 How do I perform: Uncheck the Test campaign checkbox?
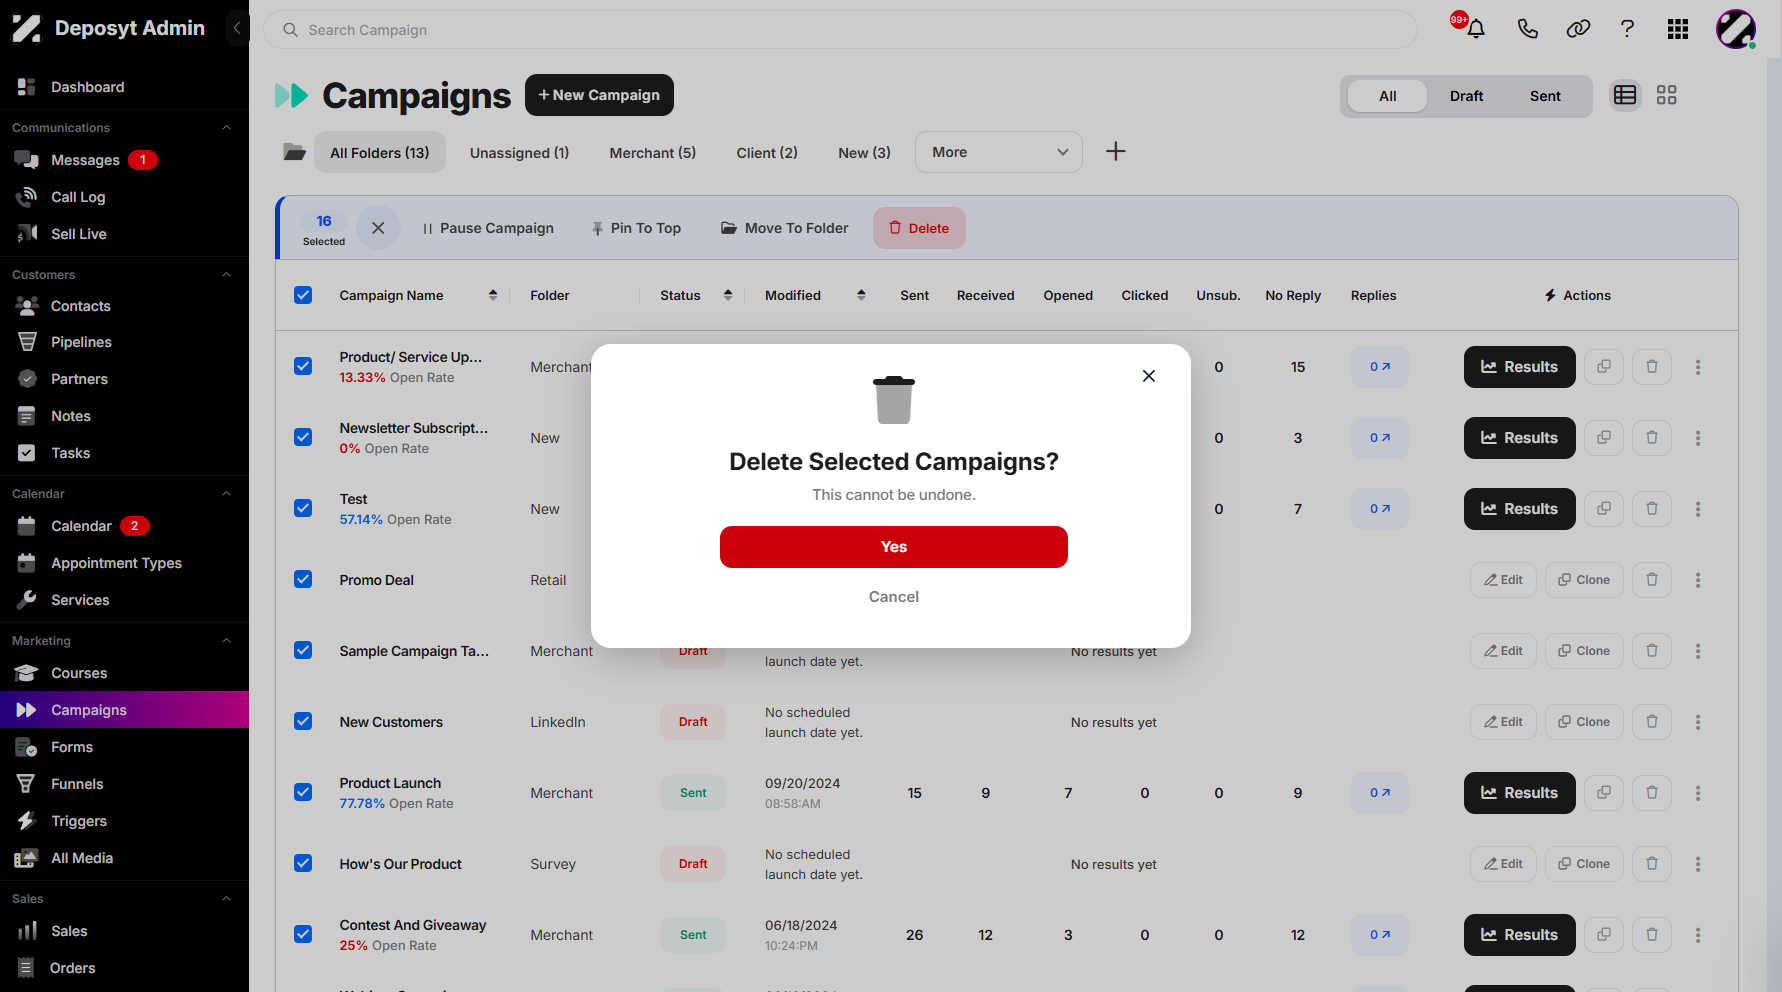[303, 508]
